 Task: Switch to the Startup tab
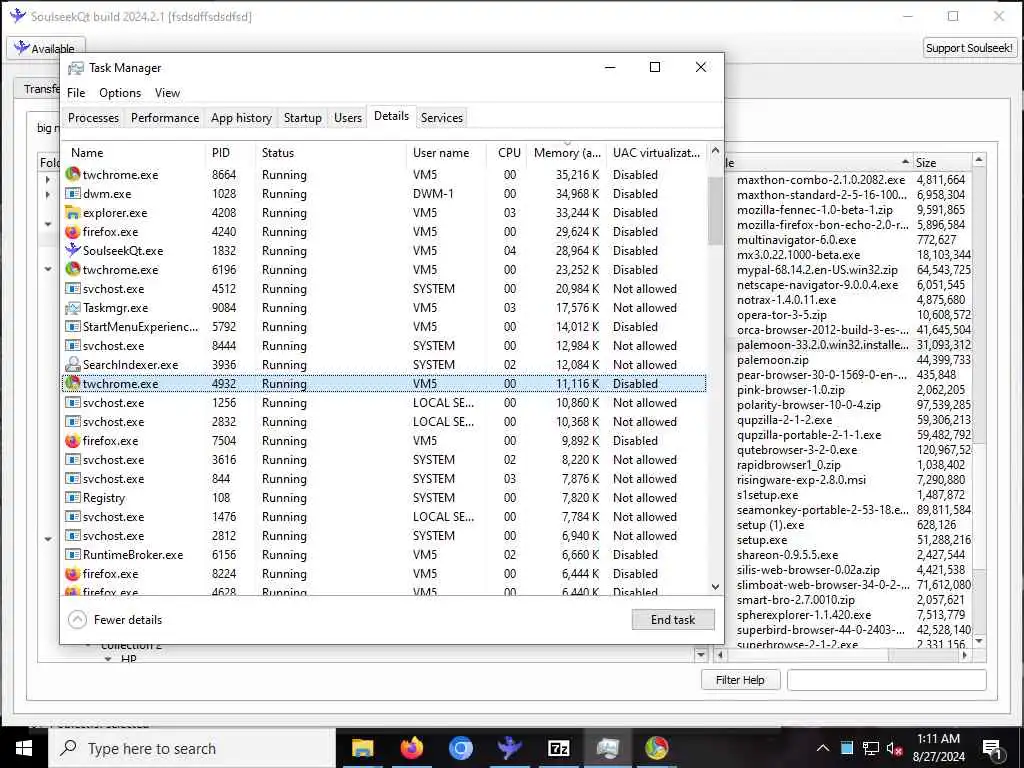click(x=302, y=118)
